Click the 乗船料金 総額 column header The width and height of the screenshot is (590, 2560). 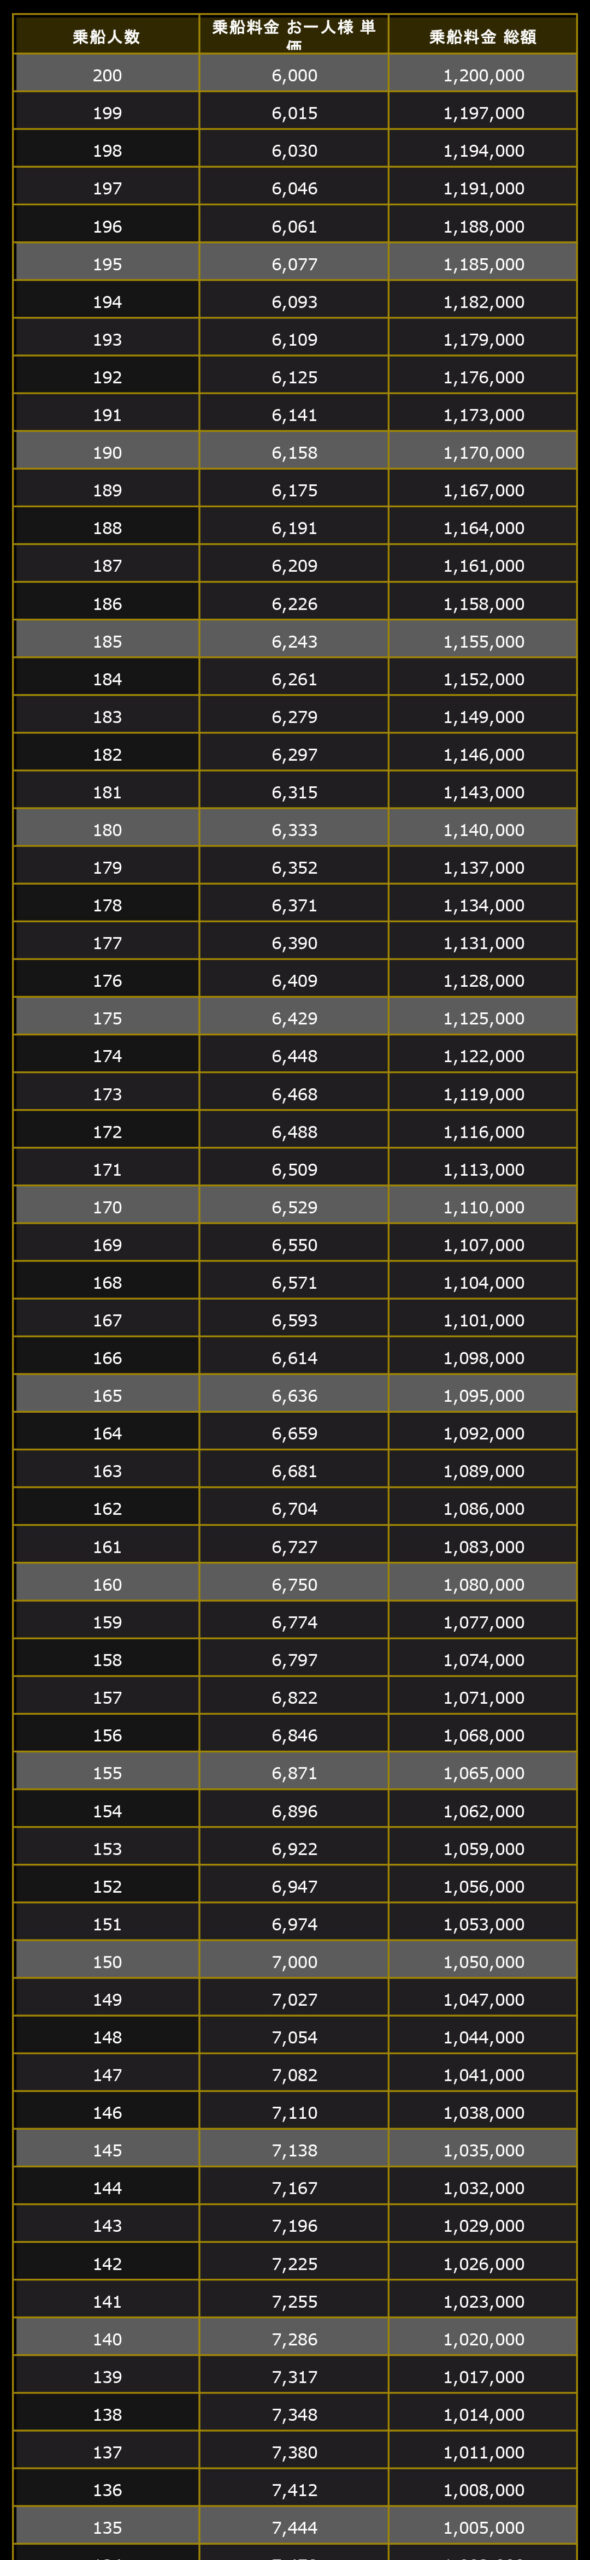[x=483, y=36]
